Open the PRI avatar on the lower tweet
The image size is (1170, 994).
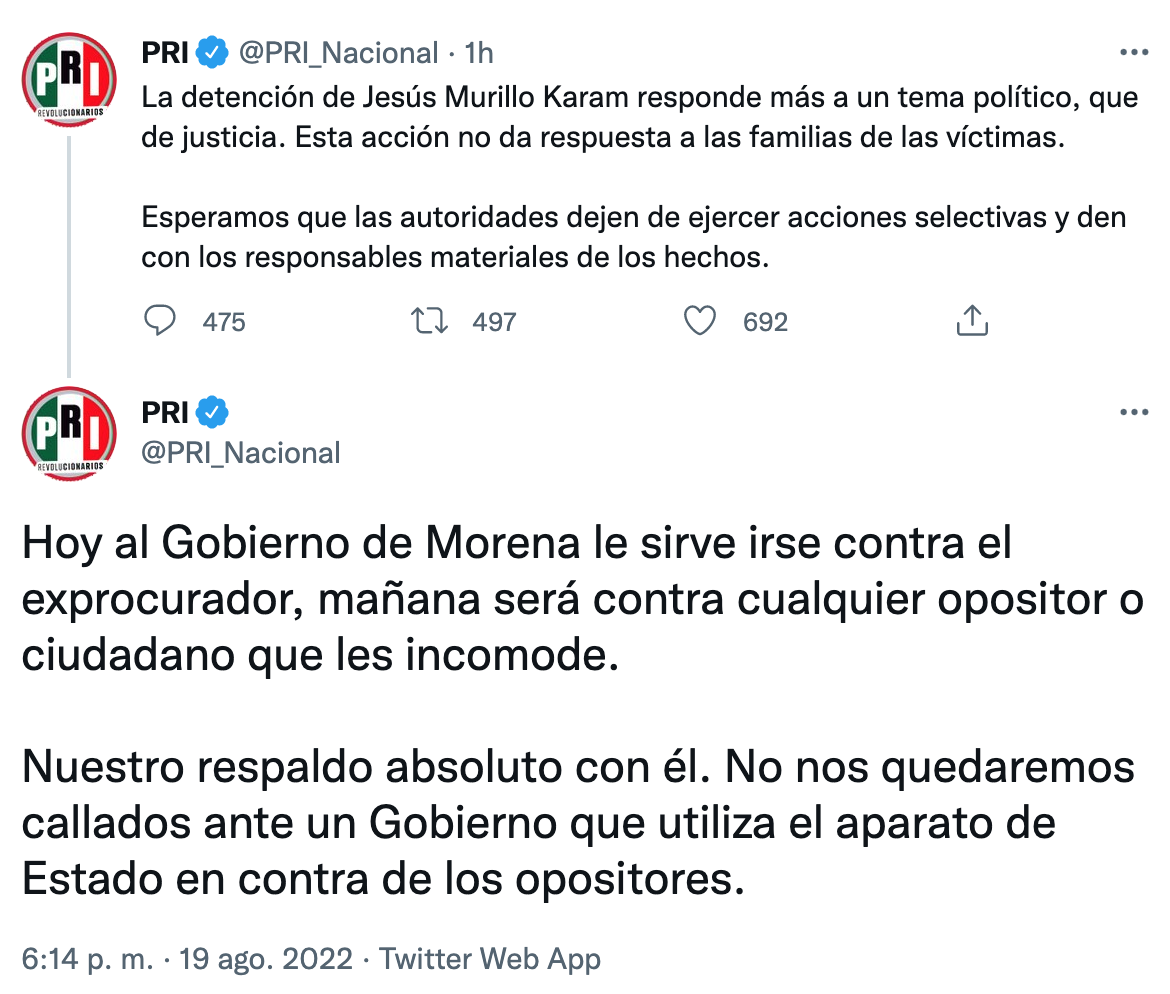[x=68, y=433]
